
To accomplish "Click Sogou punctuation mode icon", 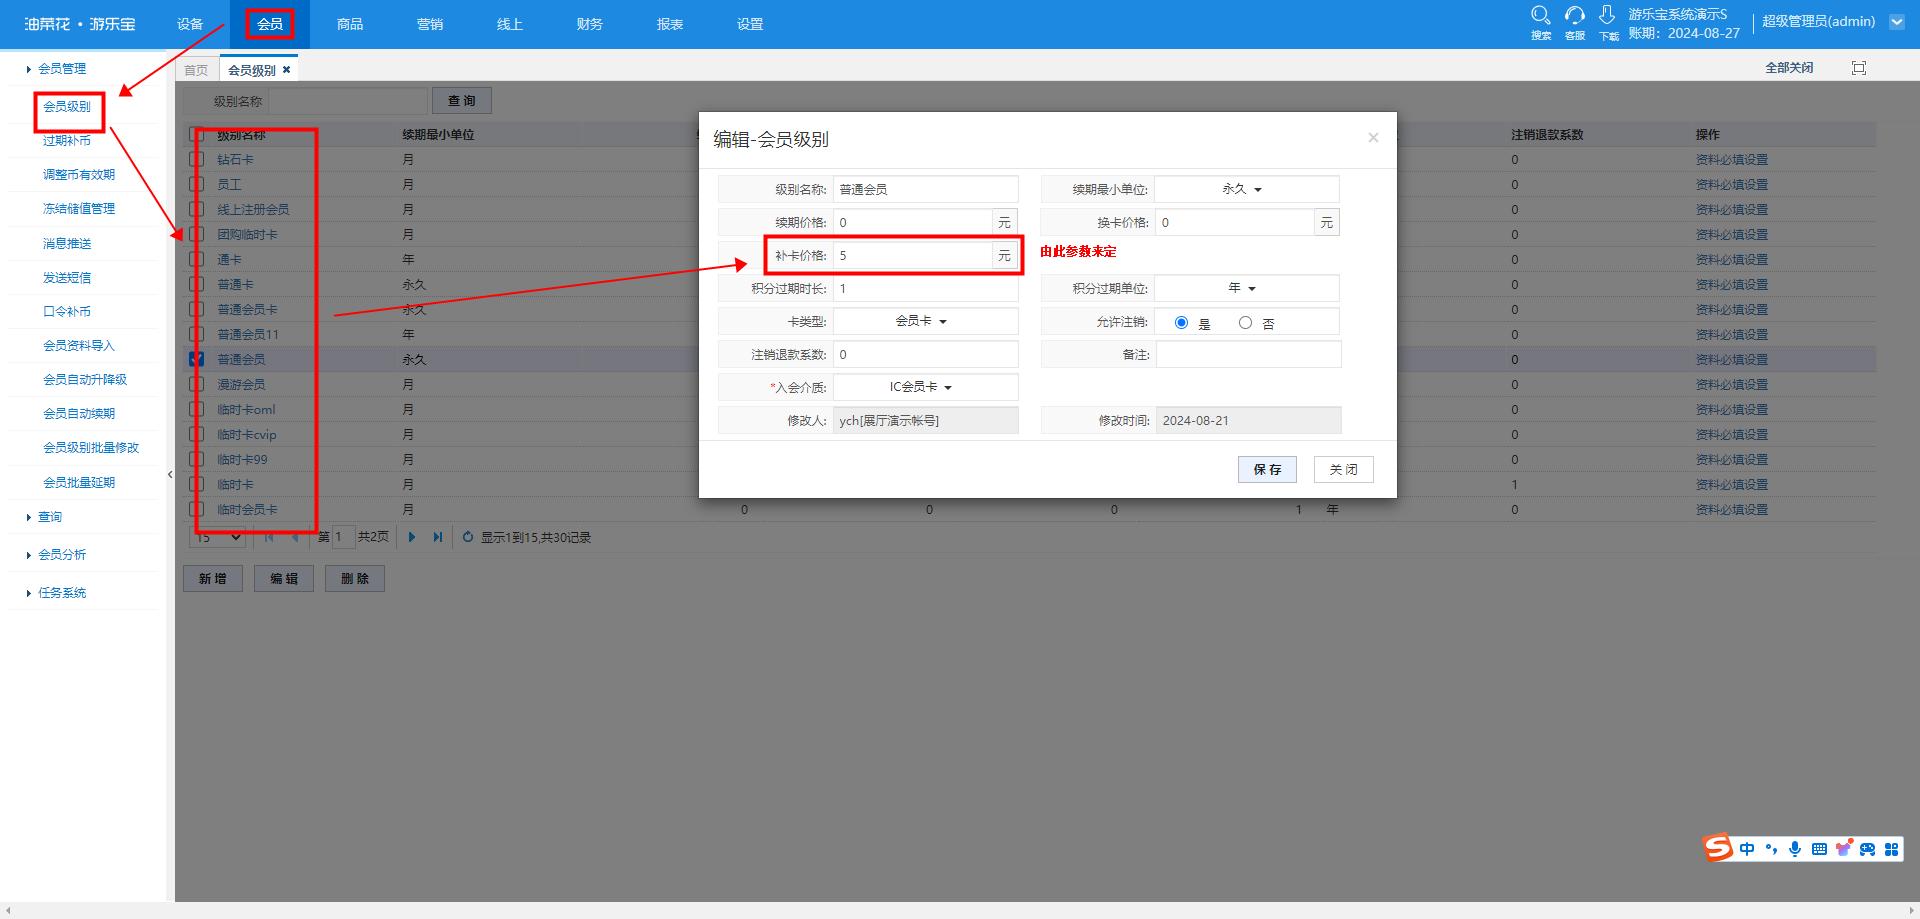I will pyautogui.click(x=1771, y=849).
